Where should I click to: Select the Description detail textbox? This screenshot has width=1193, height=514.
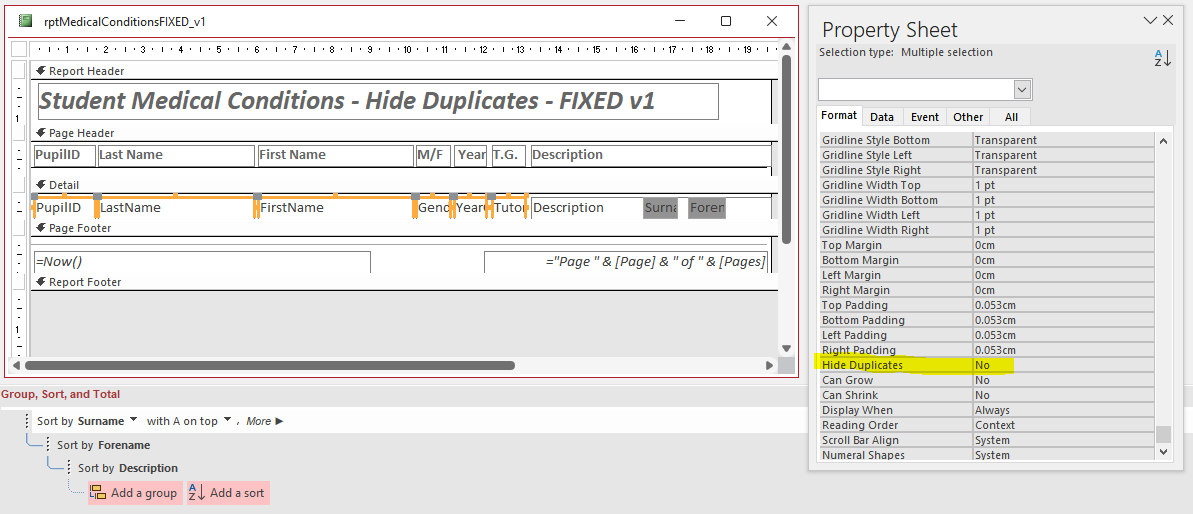click(x=586, y=208)
